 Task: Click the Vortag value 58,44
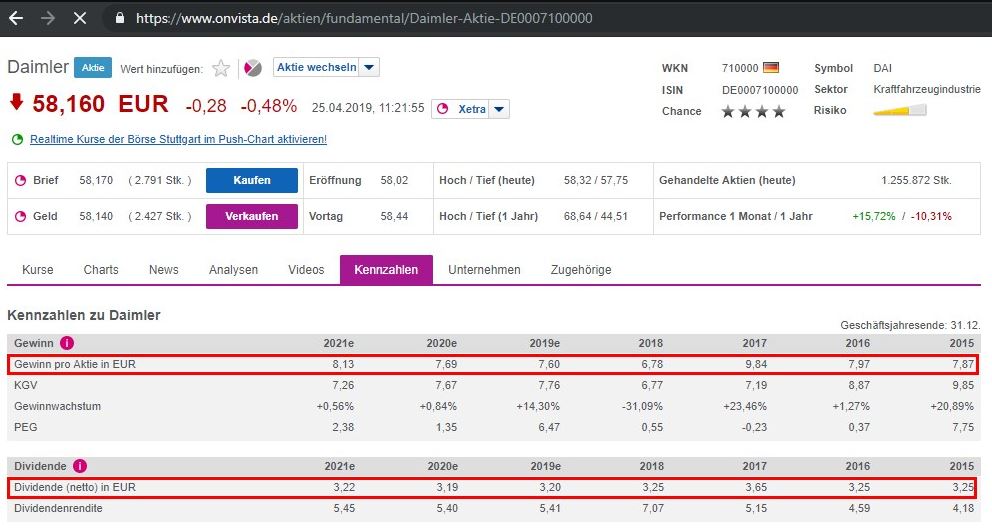394,216
